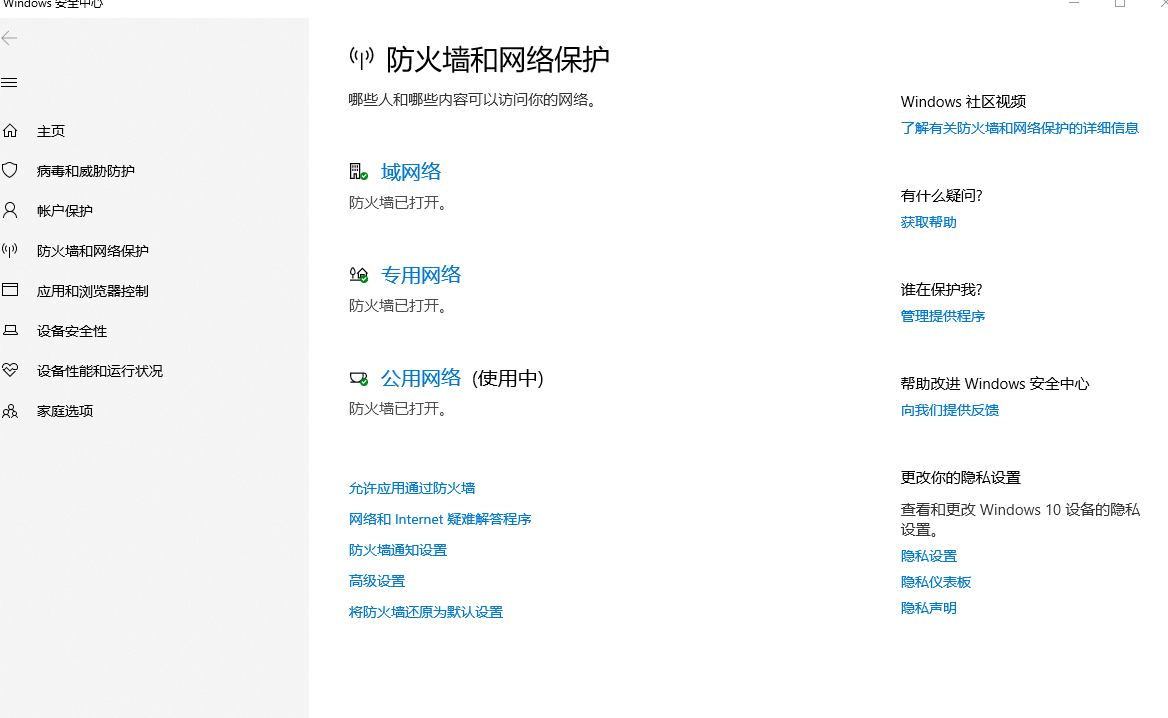The height and width of the screenshot is (718, 1168).
Task: Click the house icon next to 专用网络
Action: click(x=358, y=275)
